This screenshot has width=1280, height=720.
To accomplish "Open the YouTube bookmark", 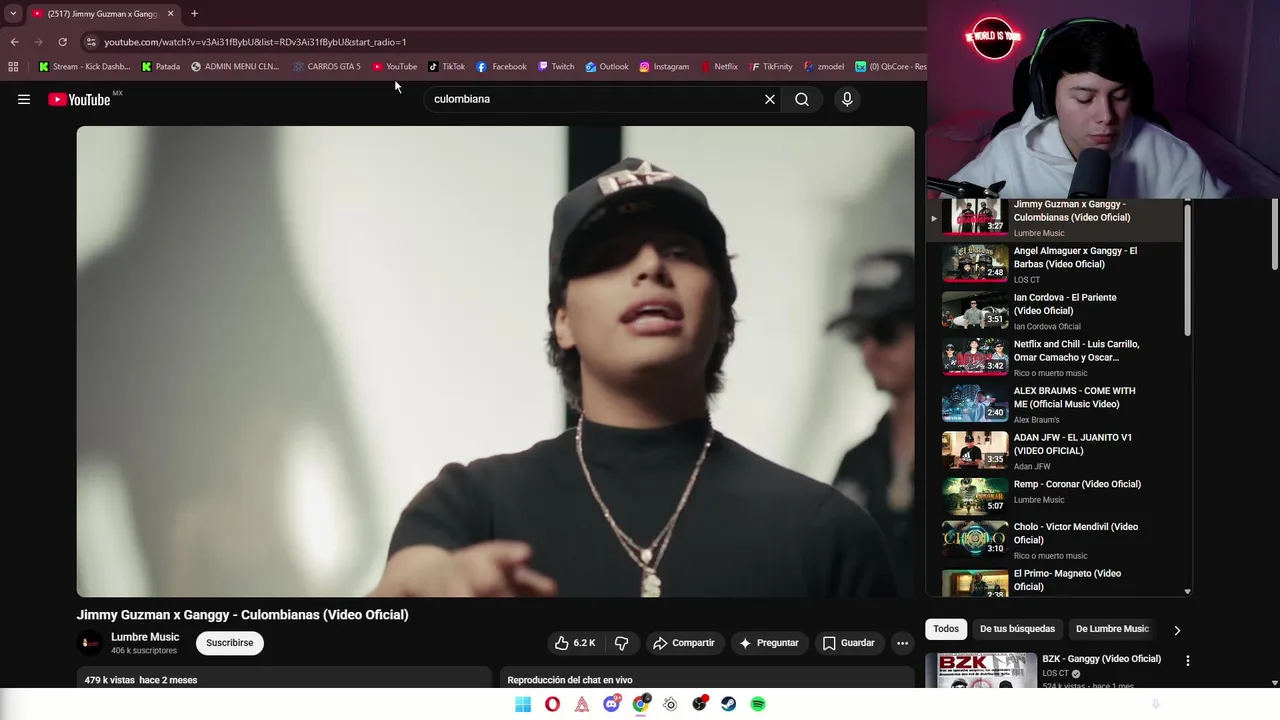I will 394,67.
